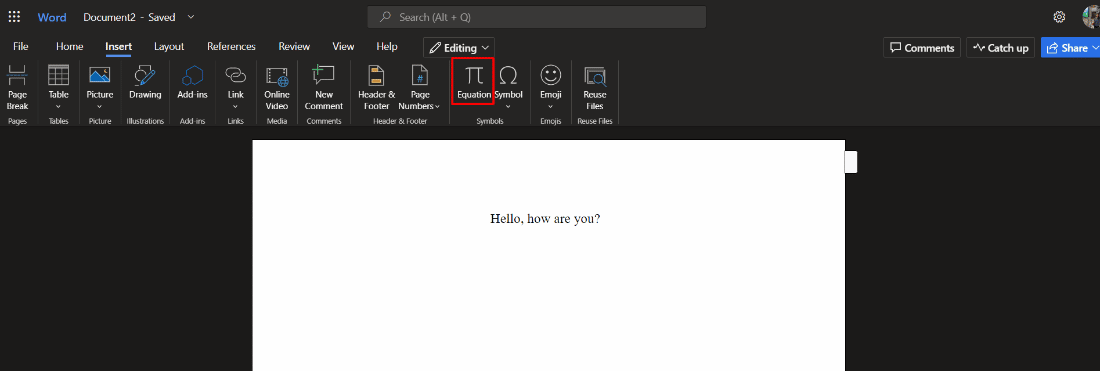Open the File menu
1100x371 pixels.
pyautogui.click(x=21, y=47)
